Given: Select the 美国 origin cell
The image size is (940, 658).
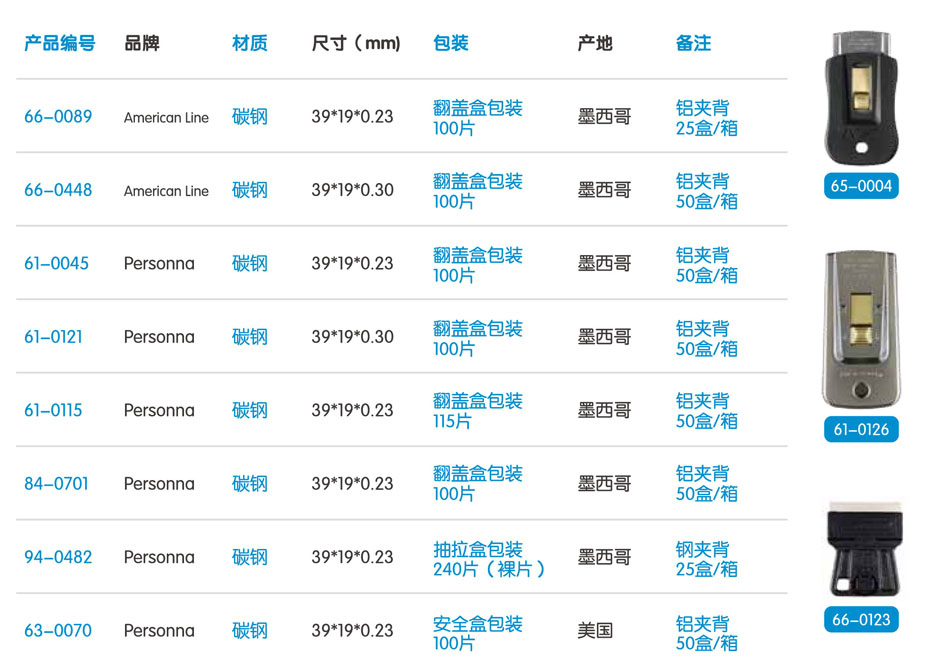Looking at the screenshot, I should pyautogui.click(x=596, y=631).
